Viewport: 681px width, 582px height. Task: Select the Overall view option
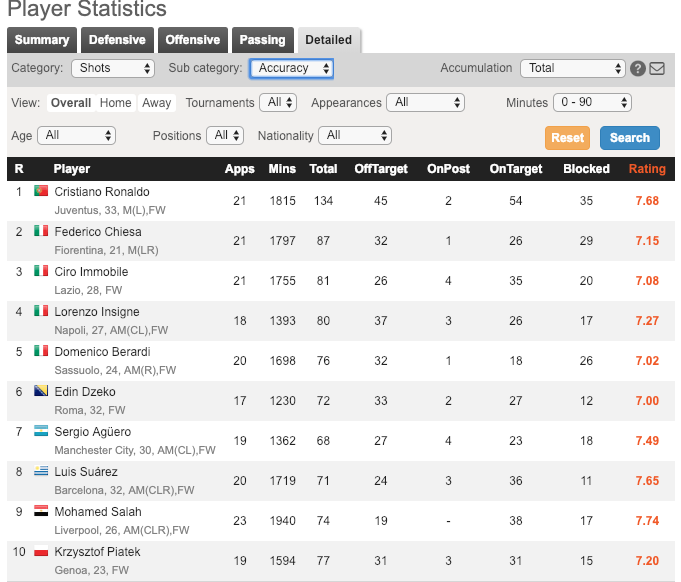[x=71, y=103]
